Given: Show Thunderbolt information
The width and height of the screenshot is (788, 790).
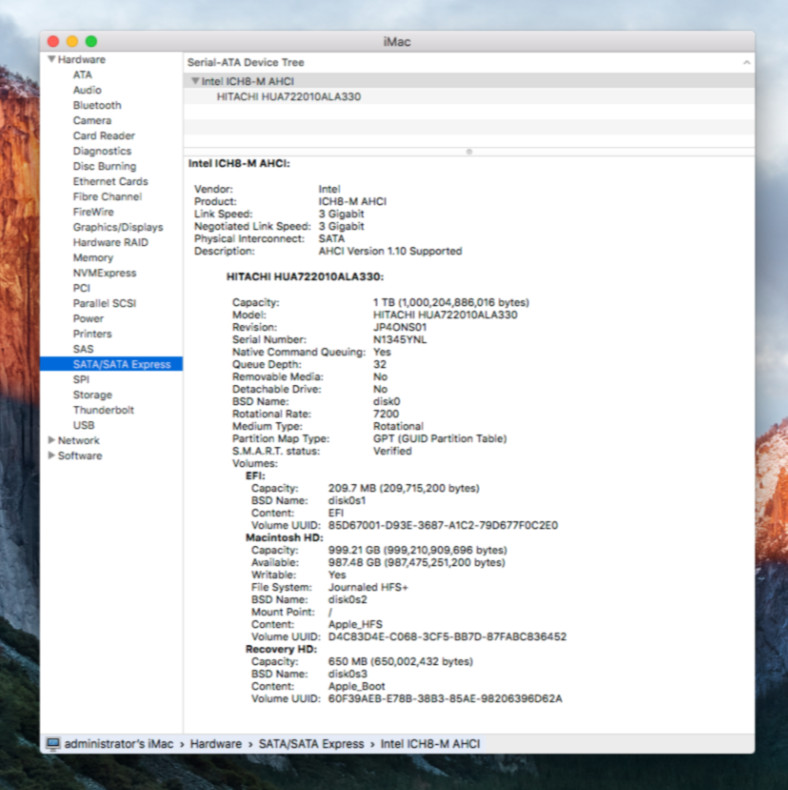Looking at the screenshot, I should (103, 410).
